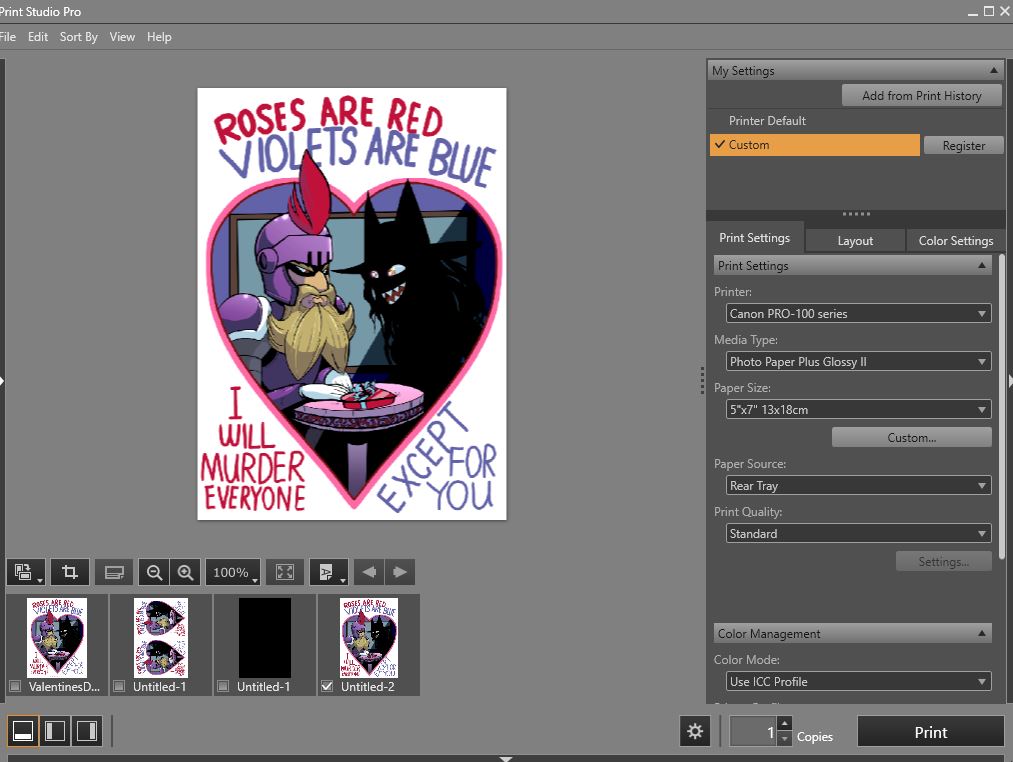Open the Help menu
This screenshot has width=1013, height=762.
coord(159,37)
